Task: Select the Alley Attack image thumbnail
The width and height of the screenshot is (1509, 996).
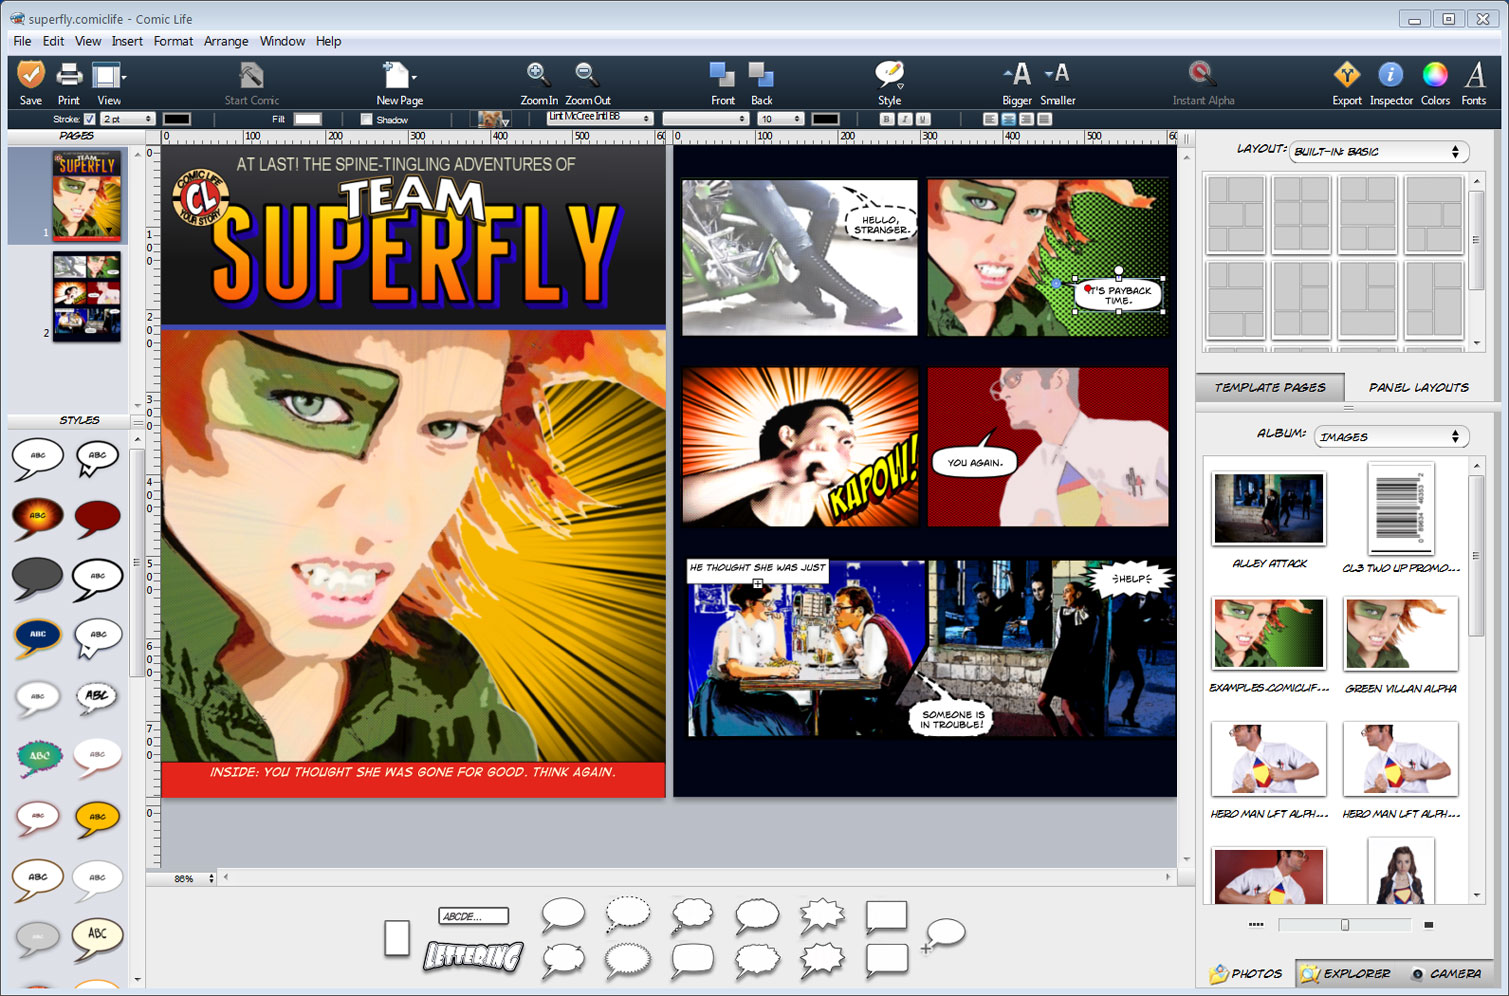Action: (1268, 509)
